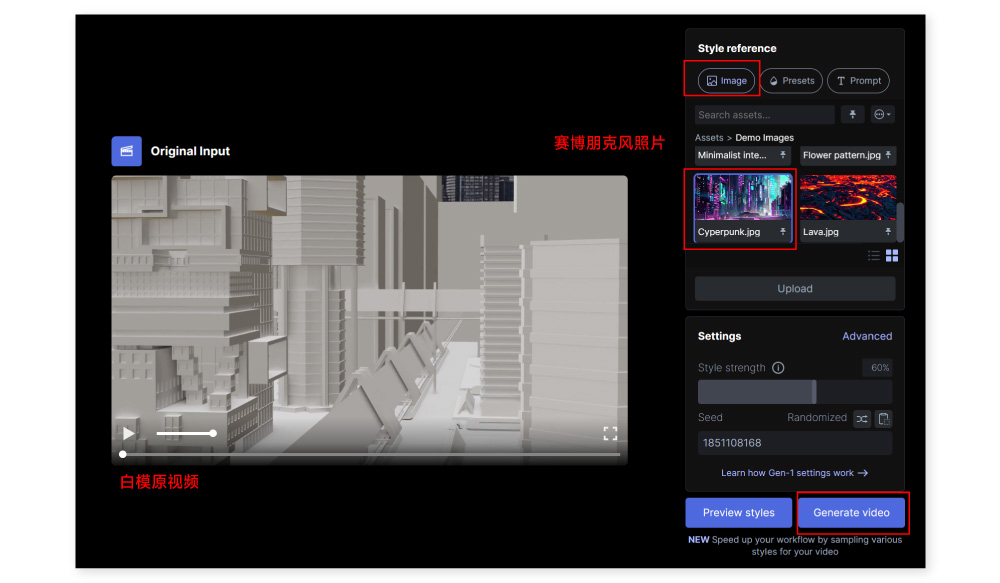1000x583 pixels.
Task: Click the video progress timeline bar
Action: (x=370, y=455)
